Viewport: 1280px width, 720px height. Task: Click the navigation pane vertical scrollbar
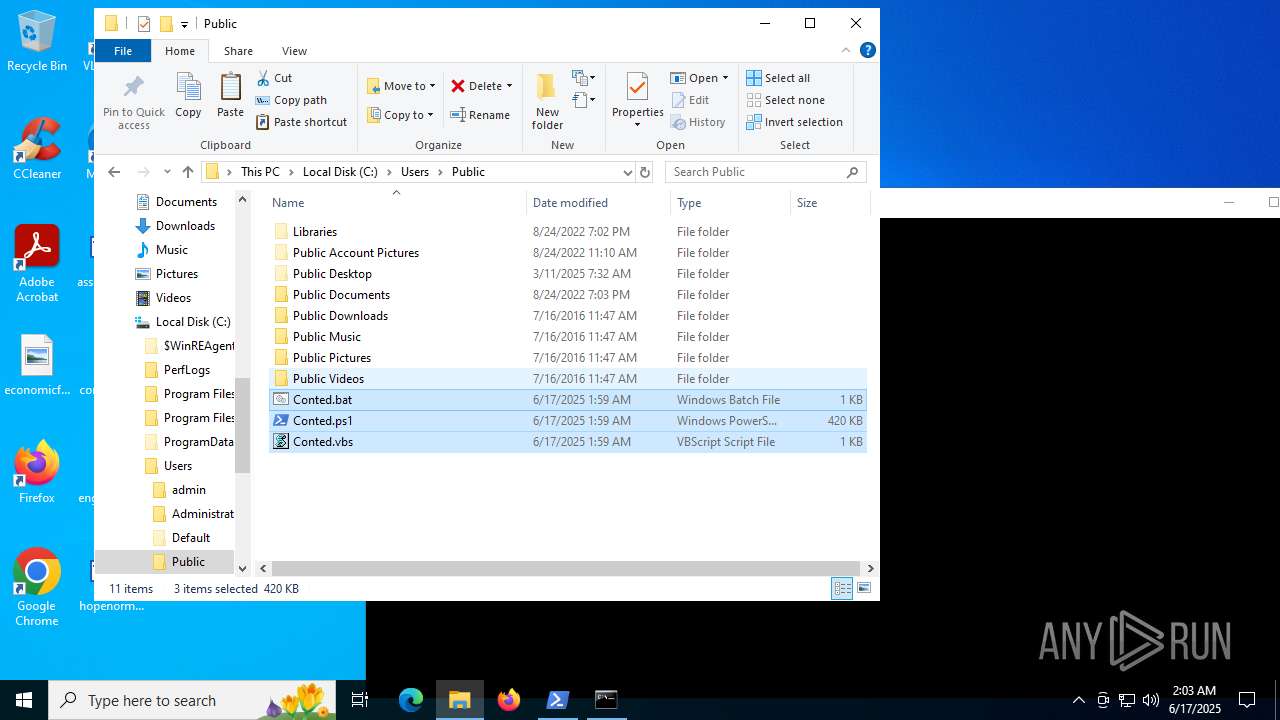(x=242, y=425)
